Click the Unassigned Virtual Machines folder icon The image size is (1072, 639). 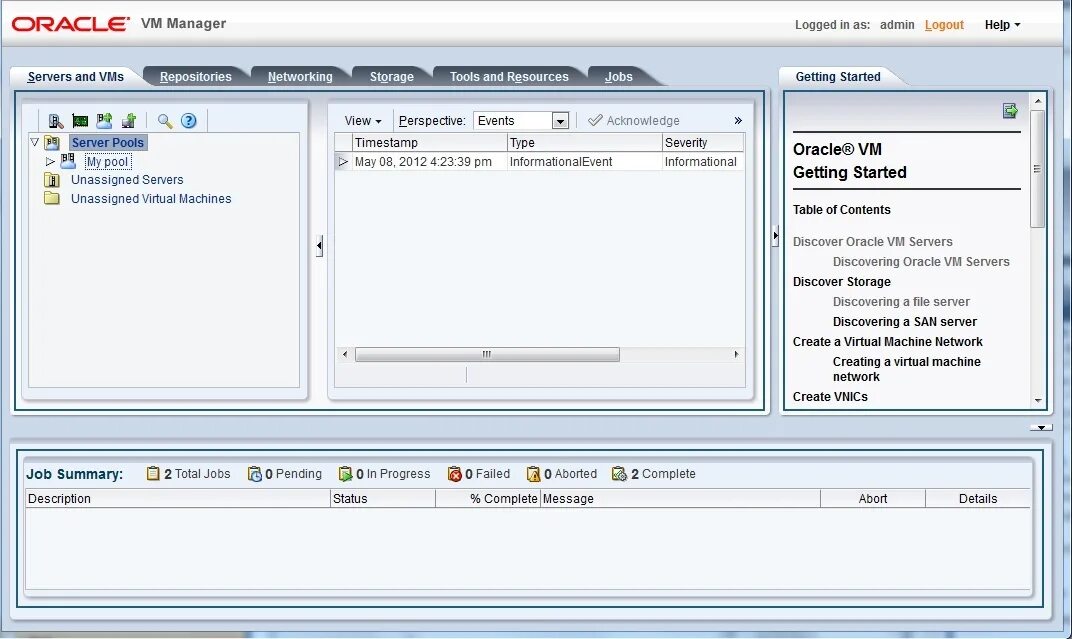(x=52, y=198)
